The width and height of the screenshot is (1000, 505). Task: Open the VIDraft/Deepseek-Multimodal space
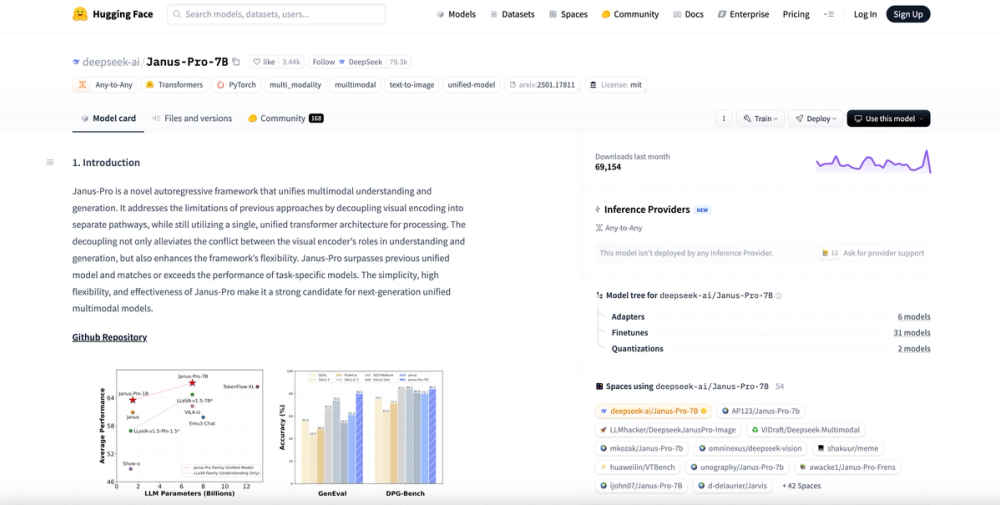tap(805, 430)
